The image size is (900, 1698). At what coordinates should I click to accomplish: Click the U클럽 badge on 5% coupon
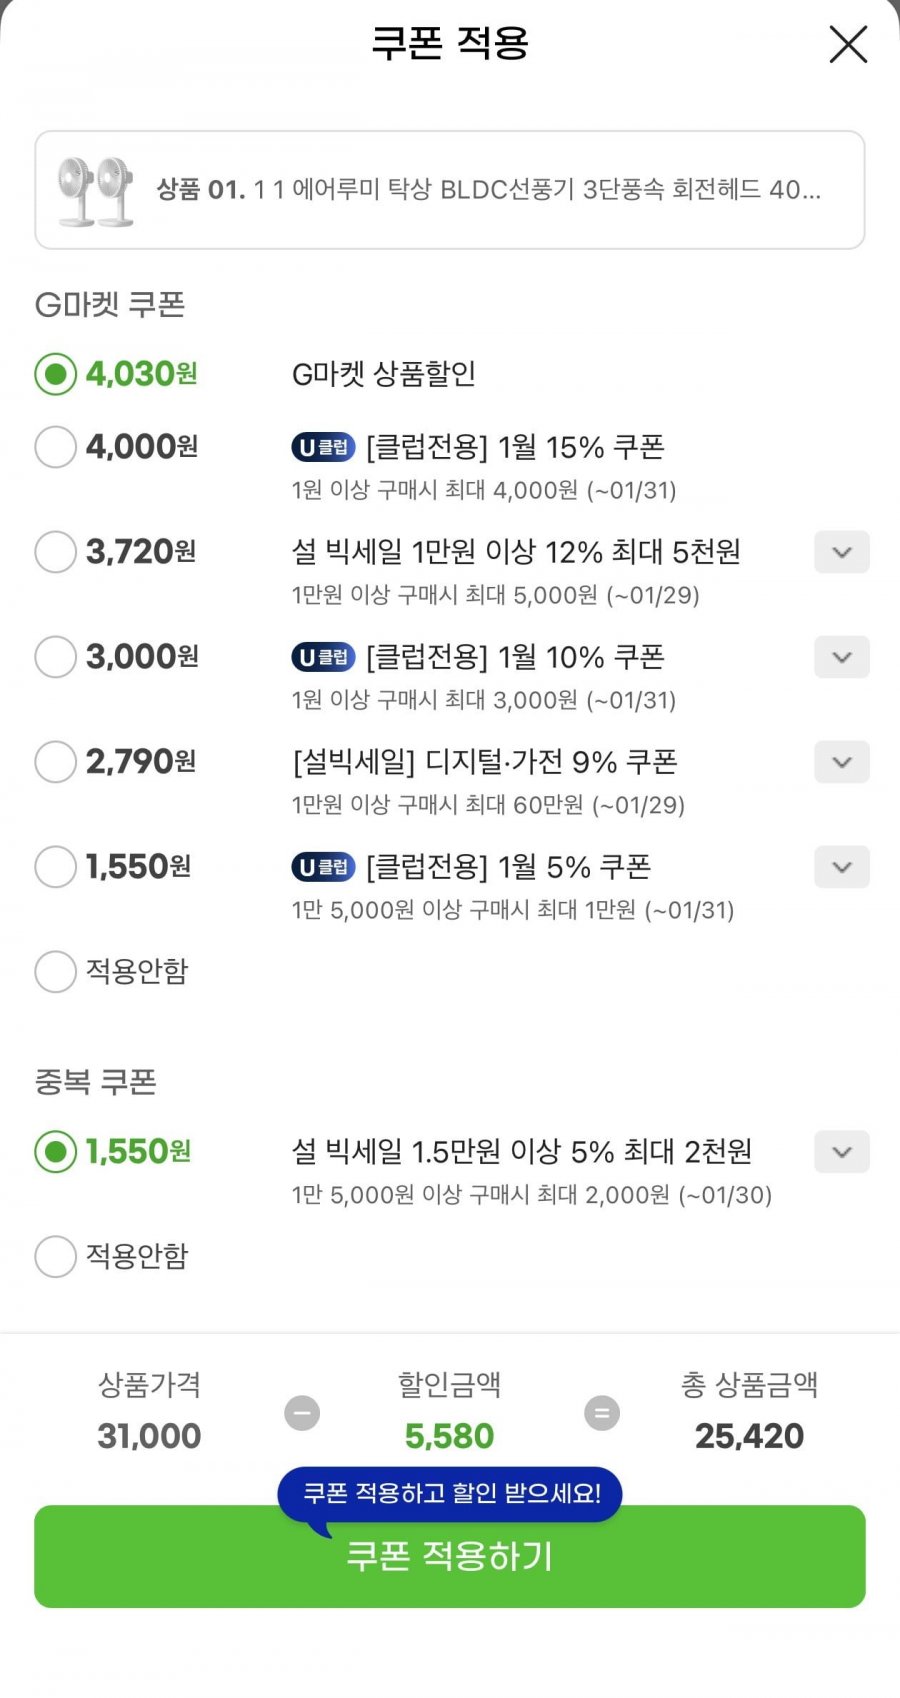pyautogui.click(x=323, y=867)
